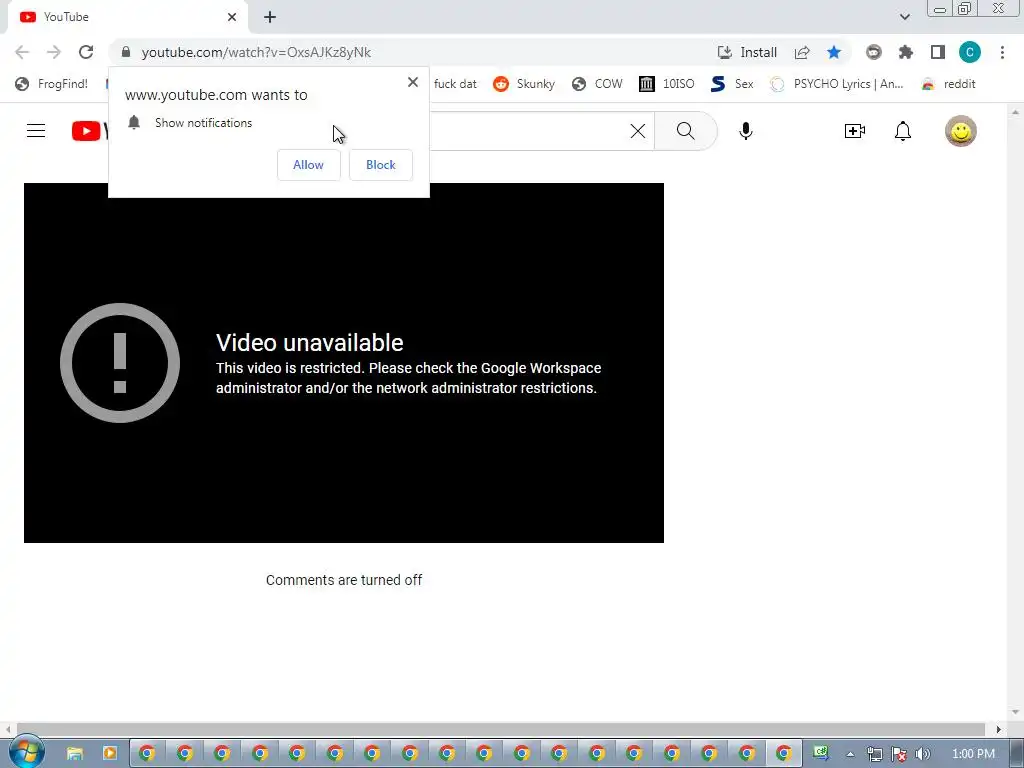Select the YouTube browser tab
Viewport: 1024px width, 768px height.
[127, 17]
